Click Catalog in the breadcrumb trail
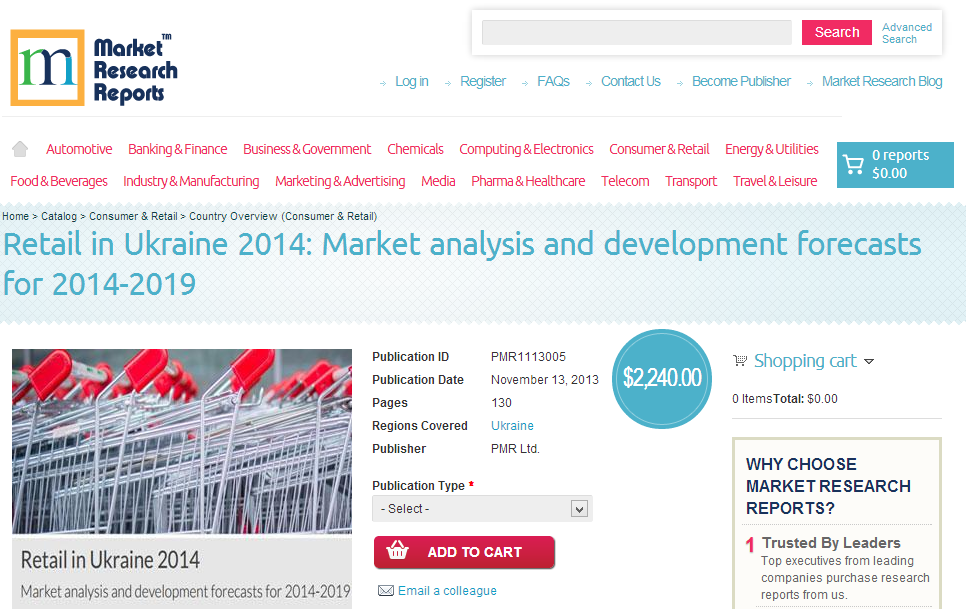This screenshot has width=966, height=609. click(59, 216)
